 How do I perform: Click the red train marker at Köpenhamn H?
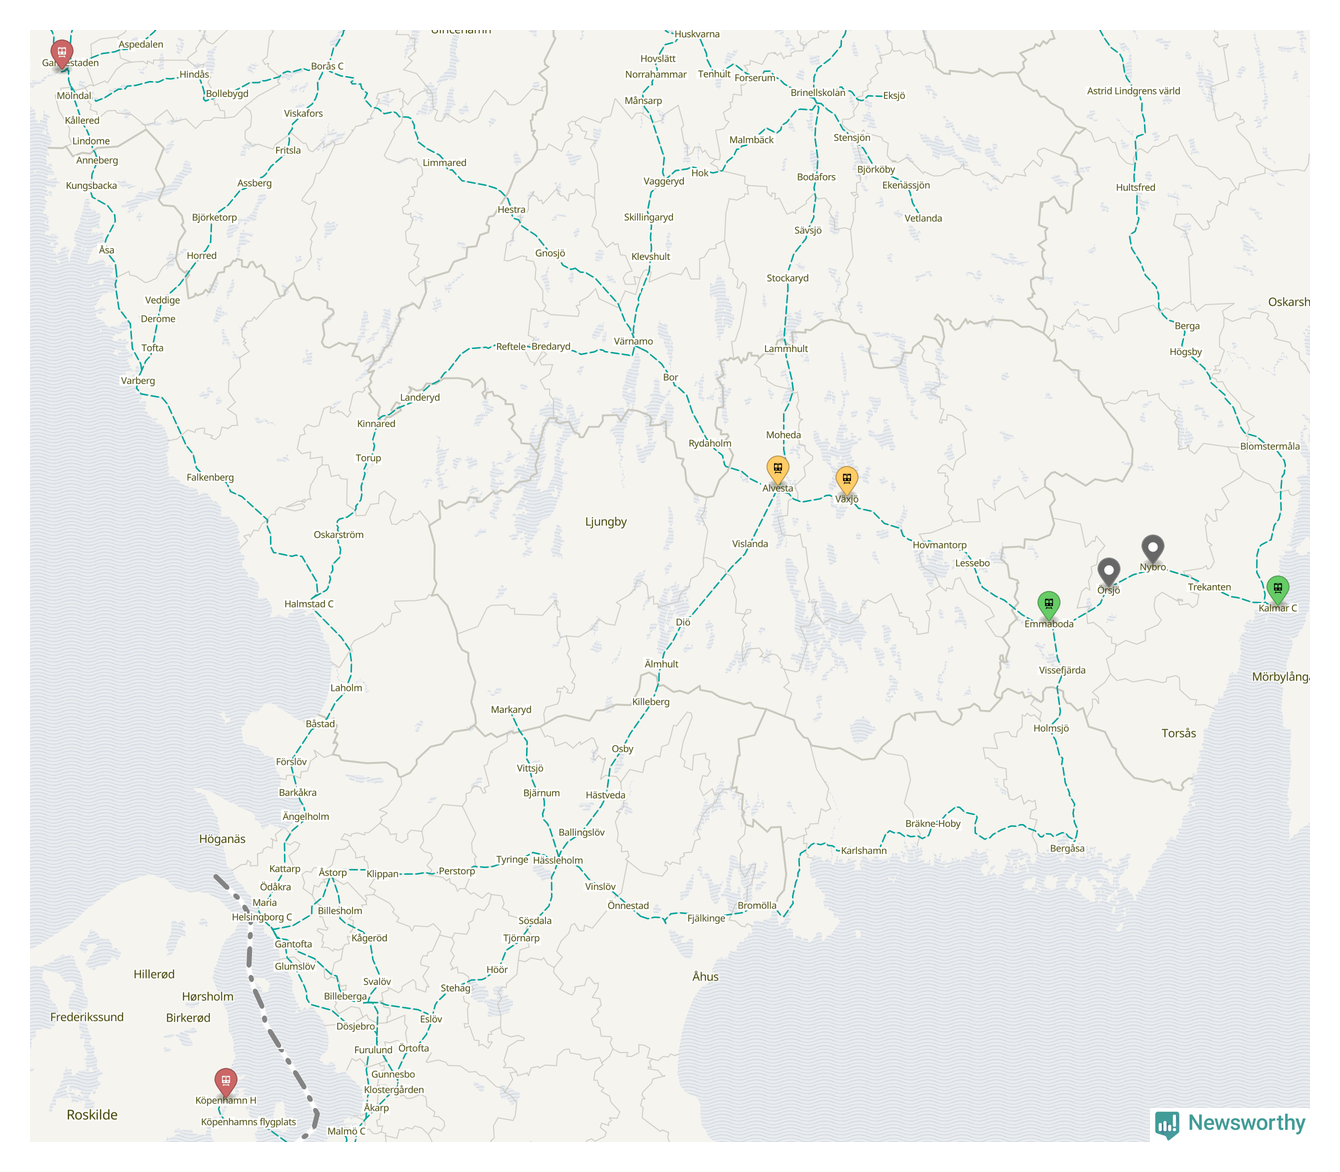(x=226, y=1081)
